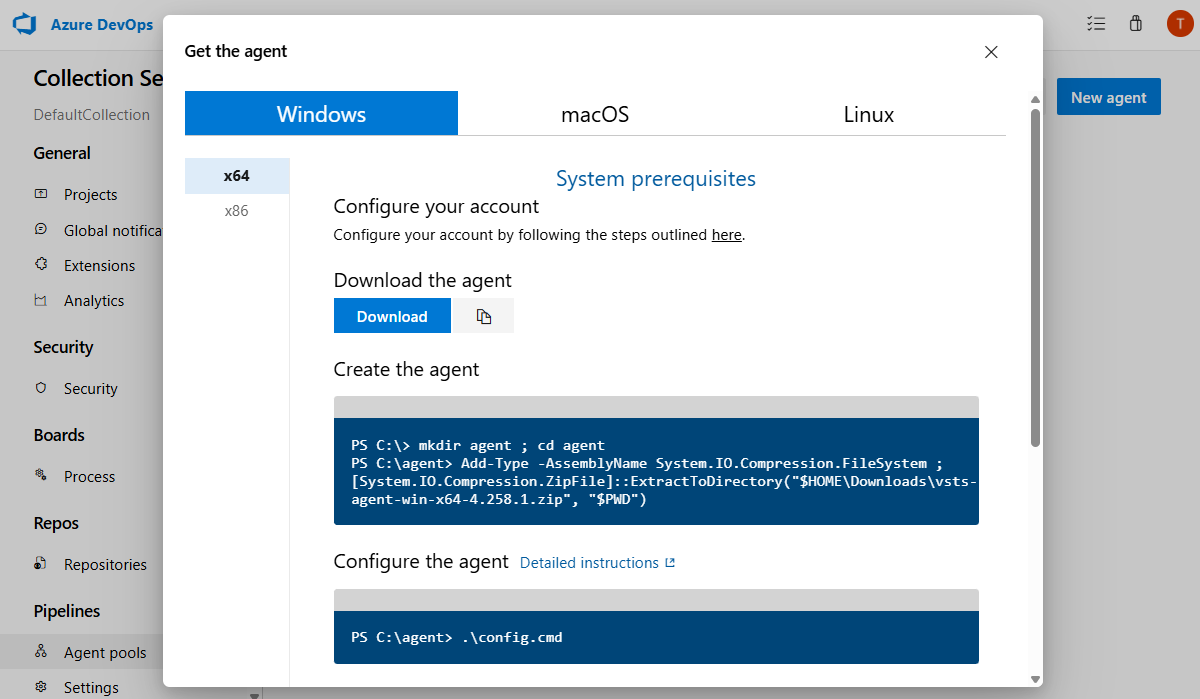Open Settings under Pipelines

91,687
